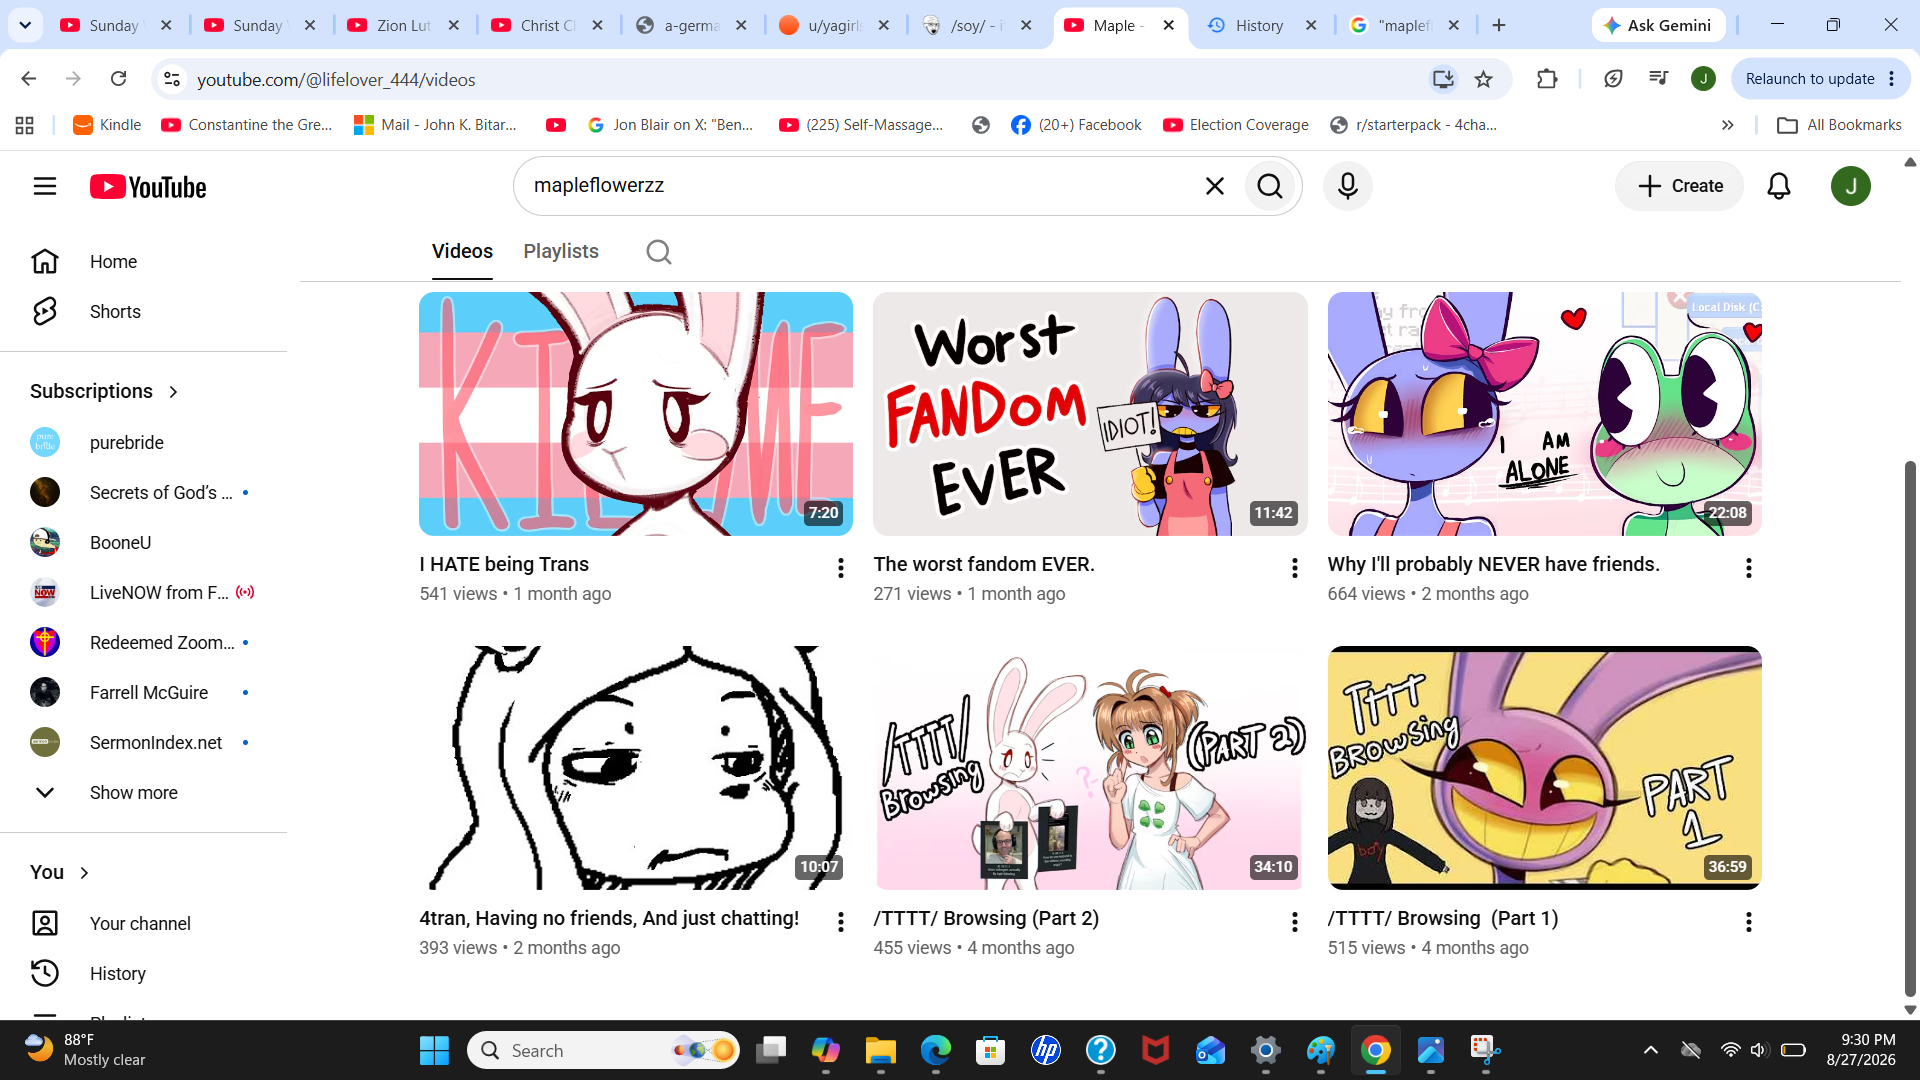This screenshot has height=1080, width=1920.
Task: Close the Maple YouTube browser tab
Action: pos(1169,26)
